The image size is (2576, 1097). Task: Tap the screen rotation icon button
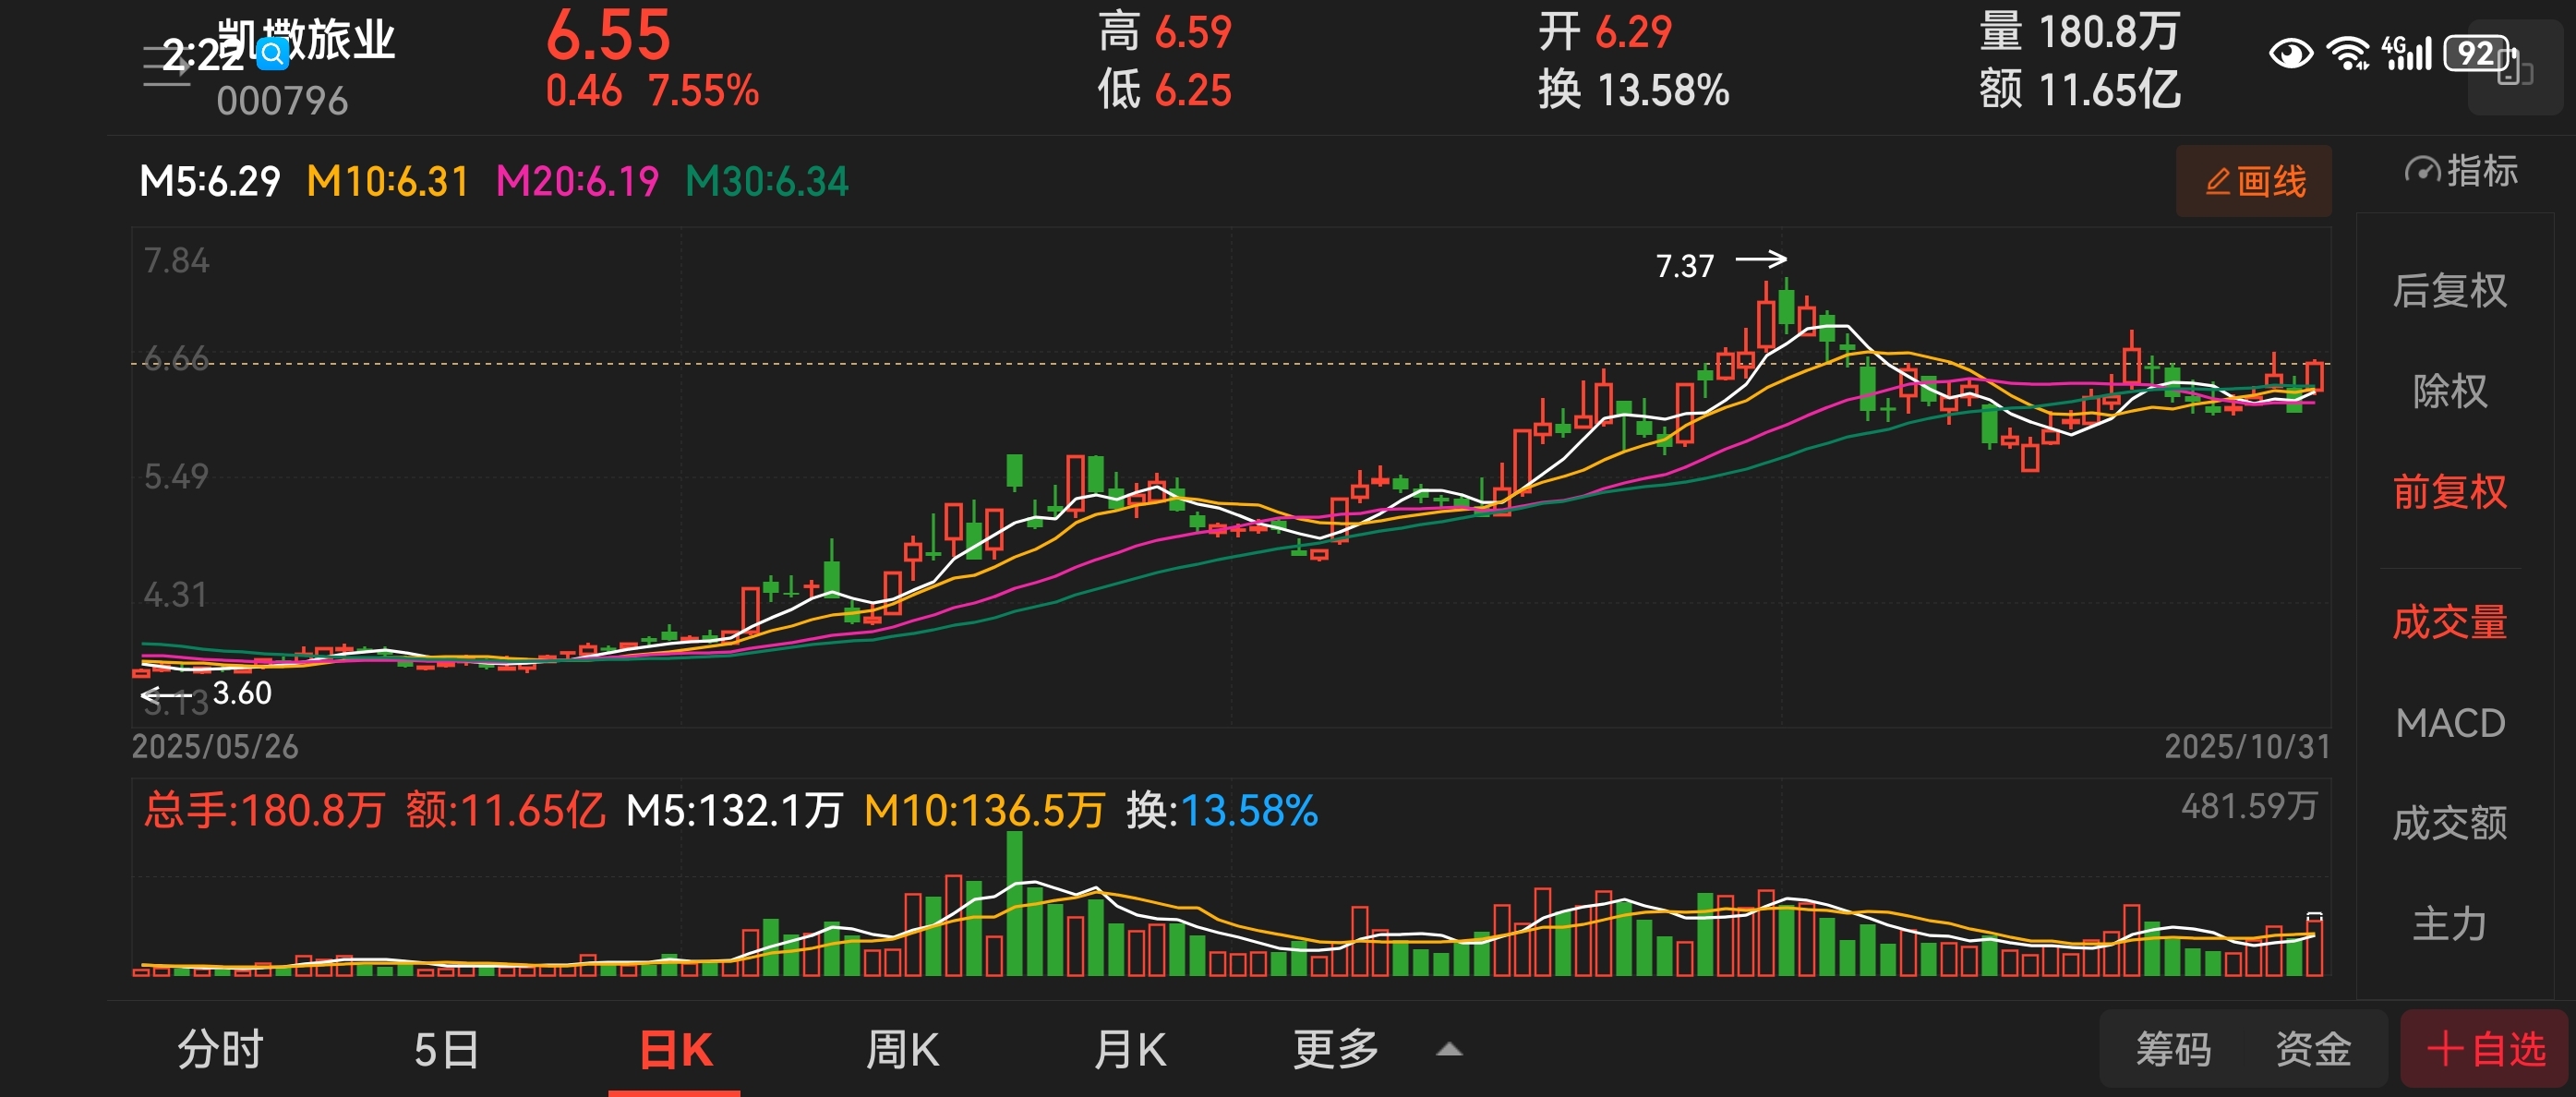point(2515,69)
